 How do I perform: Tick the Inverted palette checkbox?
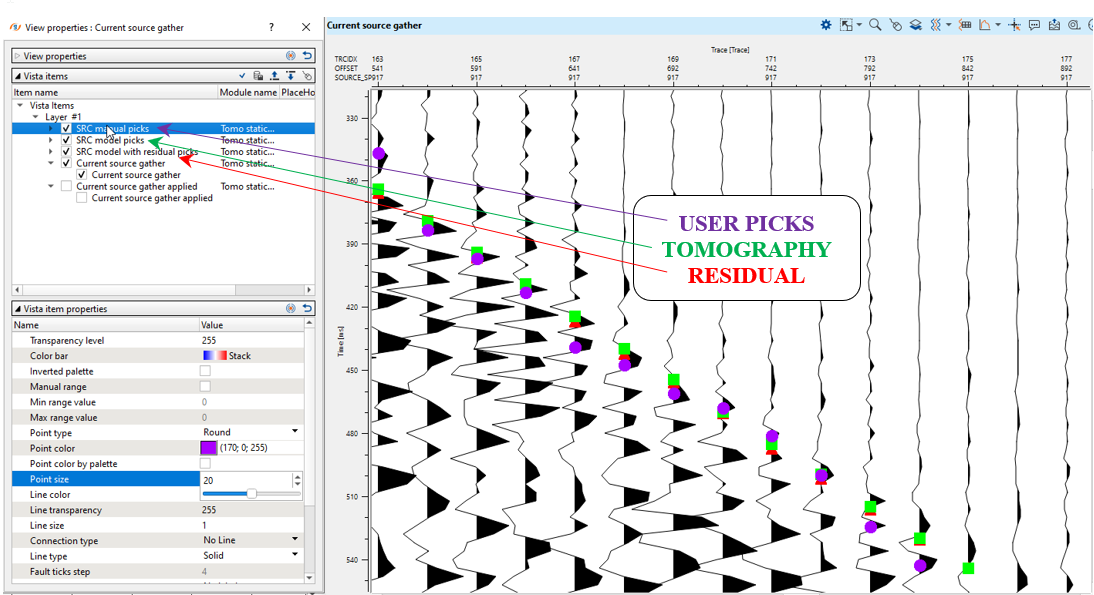(x=205, y=371)
